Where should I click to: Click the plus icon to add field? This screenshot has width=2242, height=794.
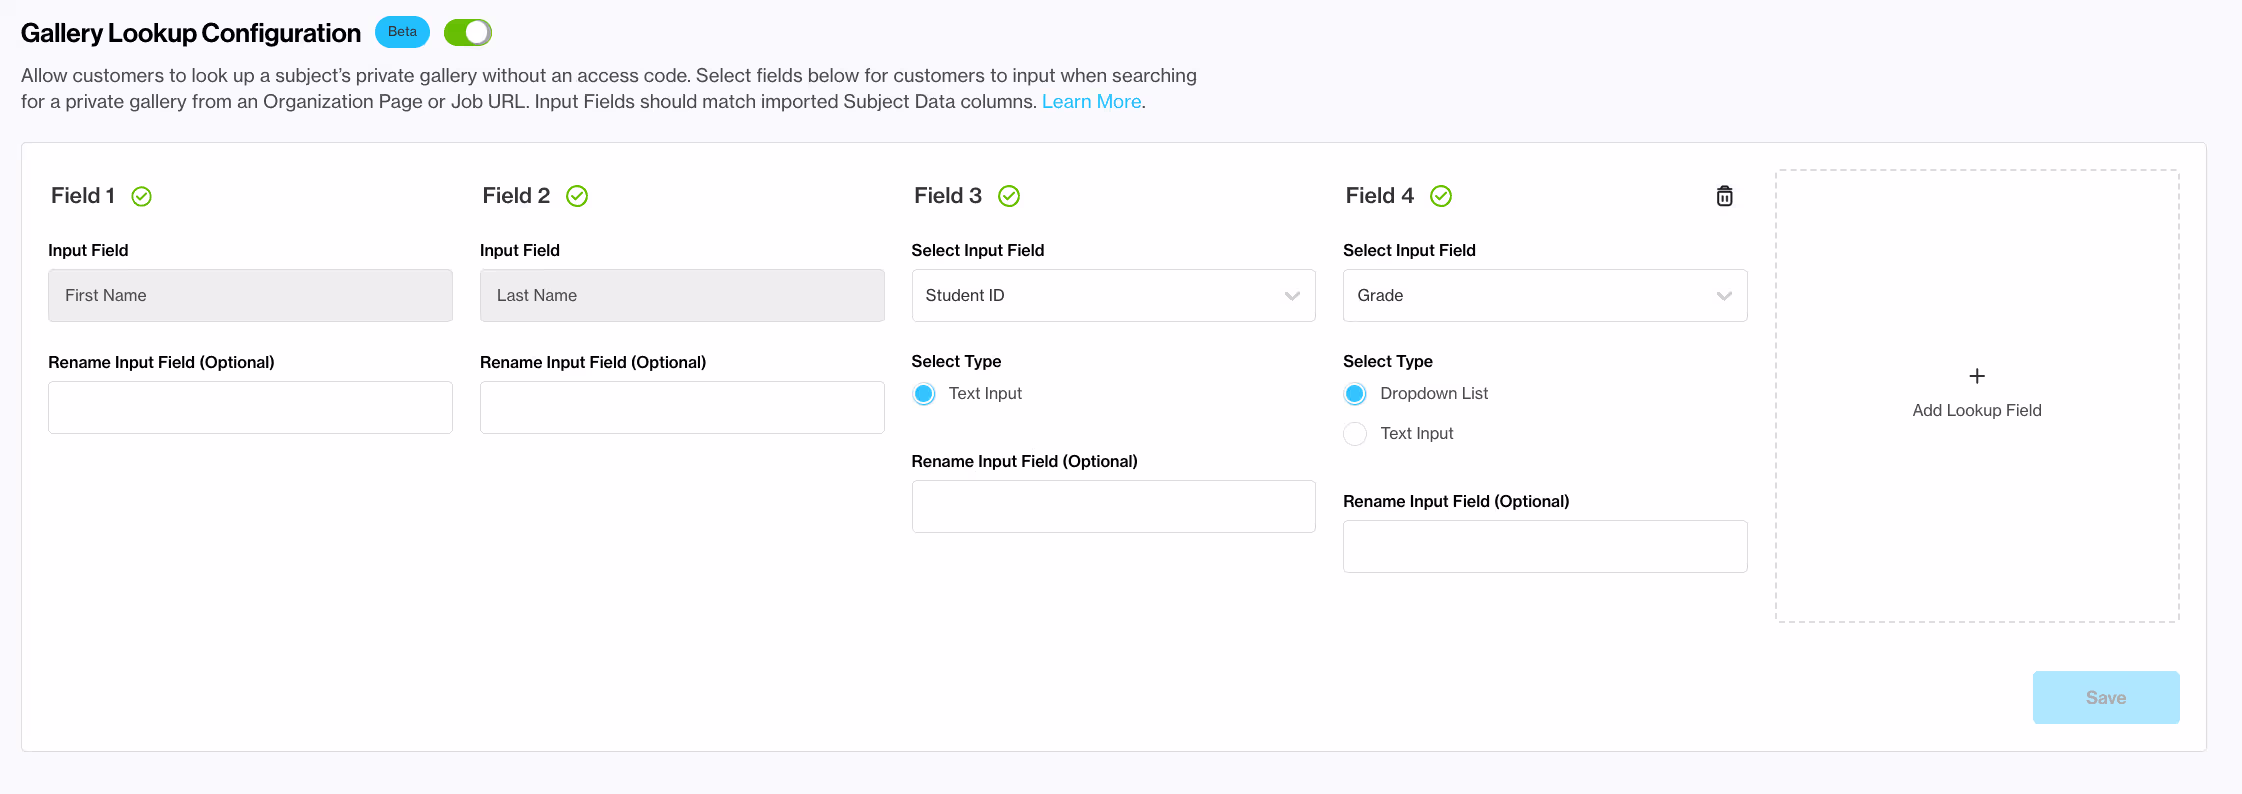1977,376
